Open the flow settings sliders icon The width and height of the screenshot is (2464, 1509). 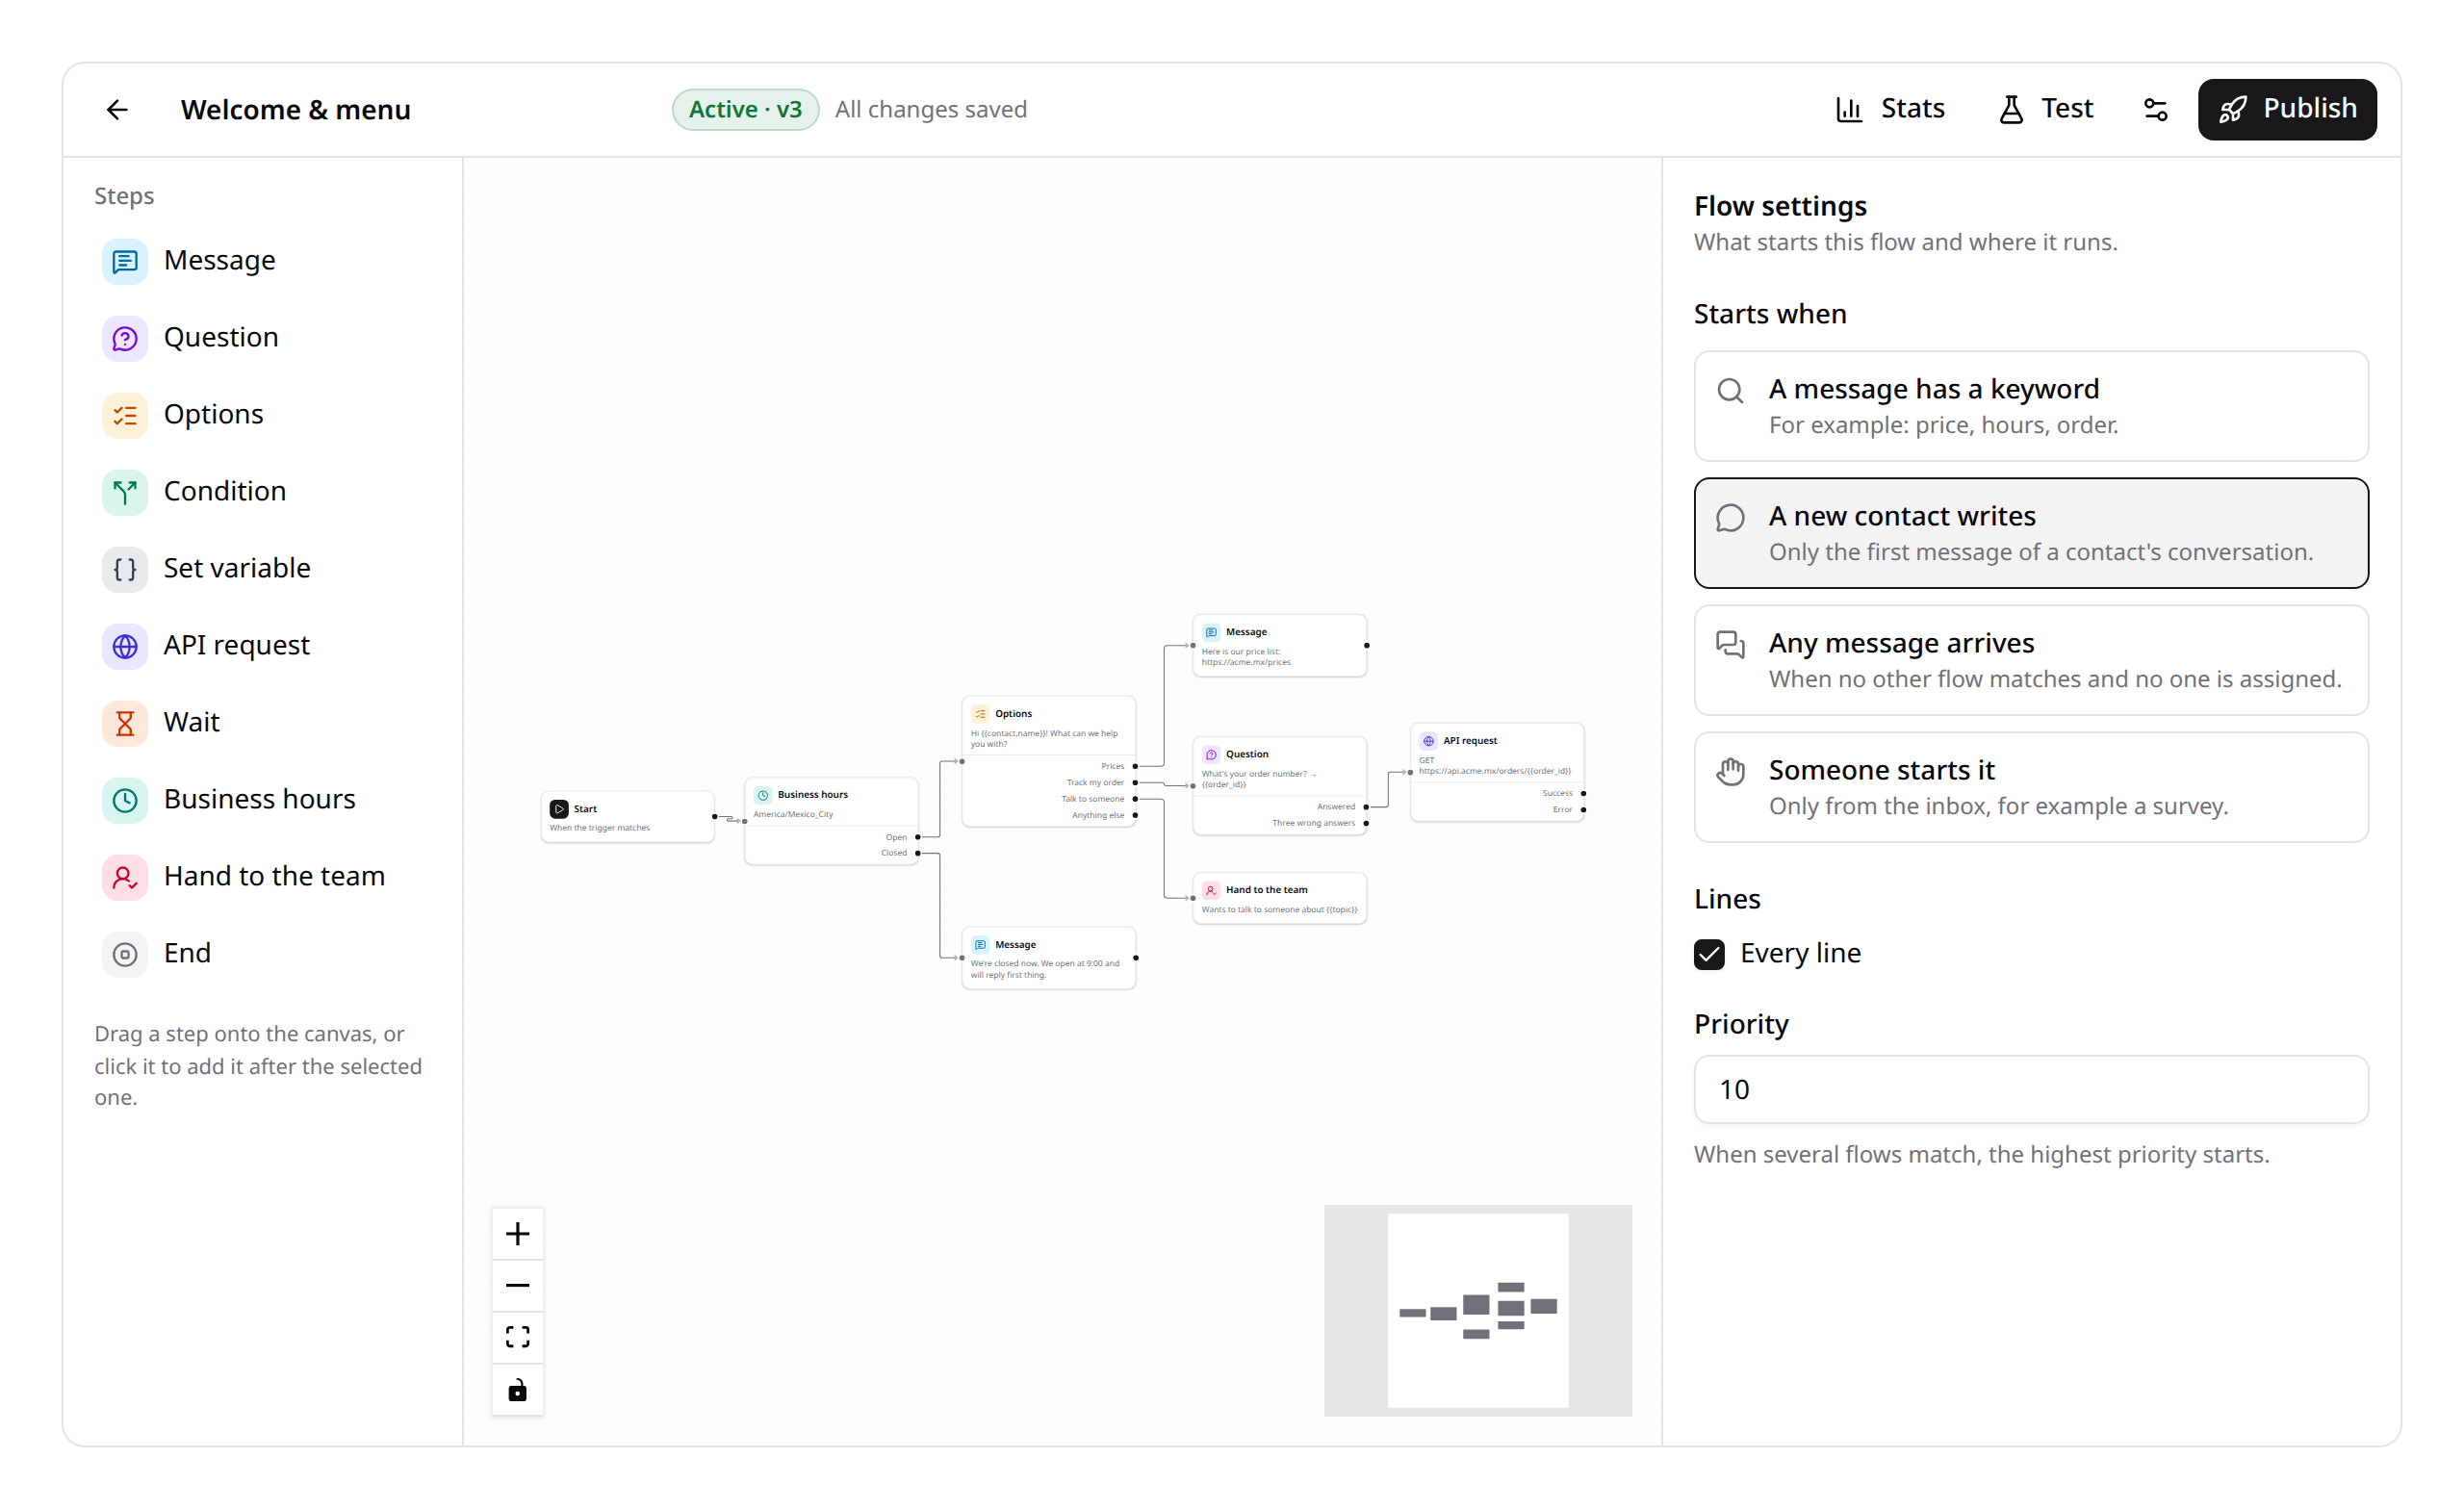[x=2155, y=109]
